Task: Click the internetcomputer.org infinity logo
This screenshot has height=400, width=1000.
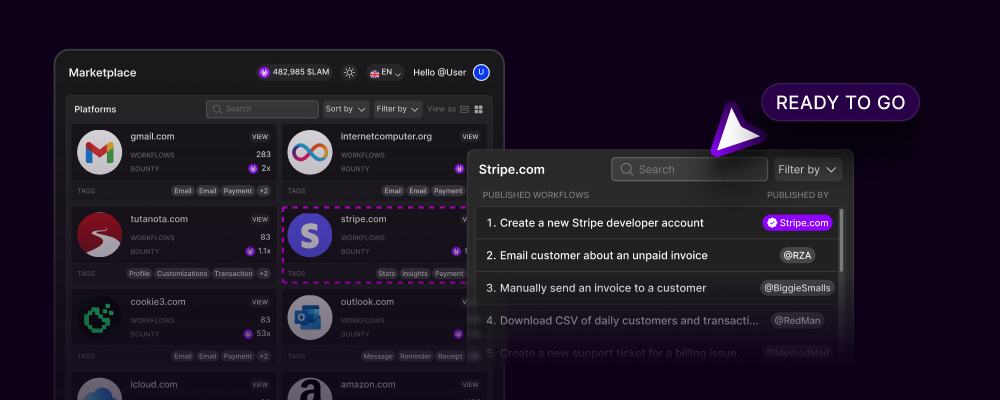Action: click(310, 152)
